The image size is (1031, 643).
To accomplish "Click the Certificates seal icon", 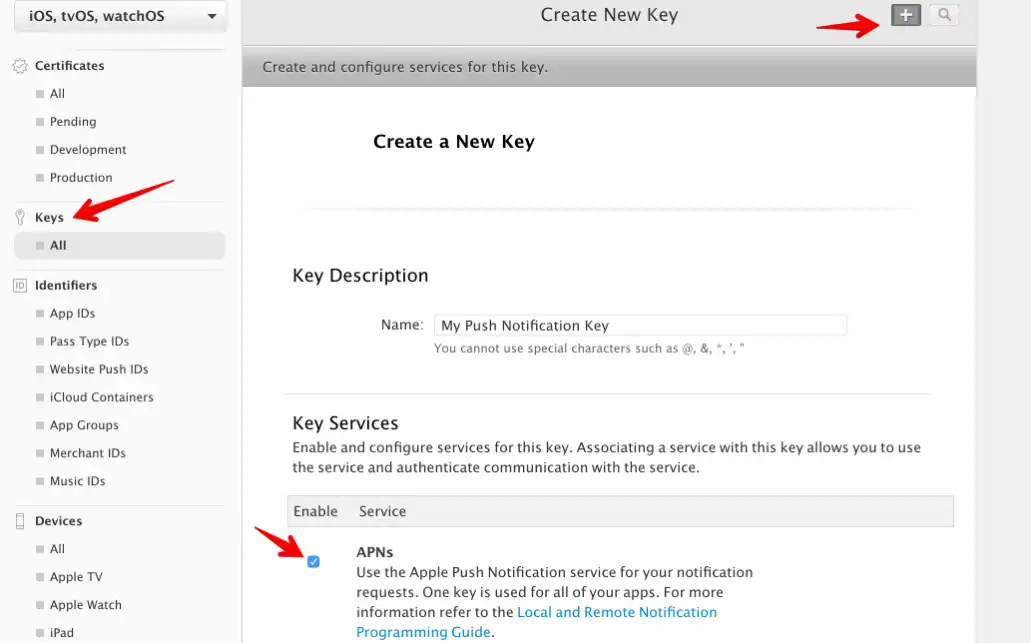I will [19, 66].
